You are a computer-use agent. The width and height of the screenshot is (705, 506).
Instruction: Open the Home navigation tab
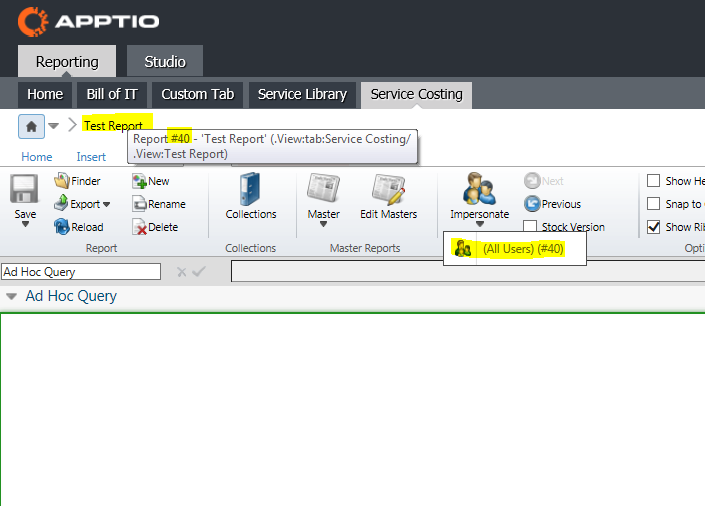tap(45, 94)
